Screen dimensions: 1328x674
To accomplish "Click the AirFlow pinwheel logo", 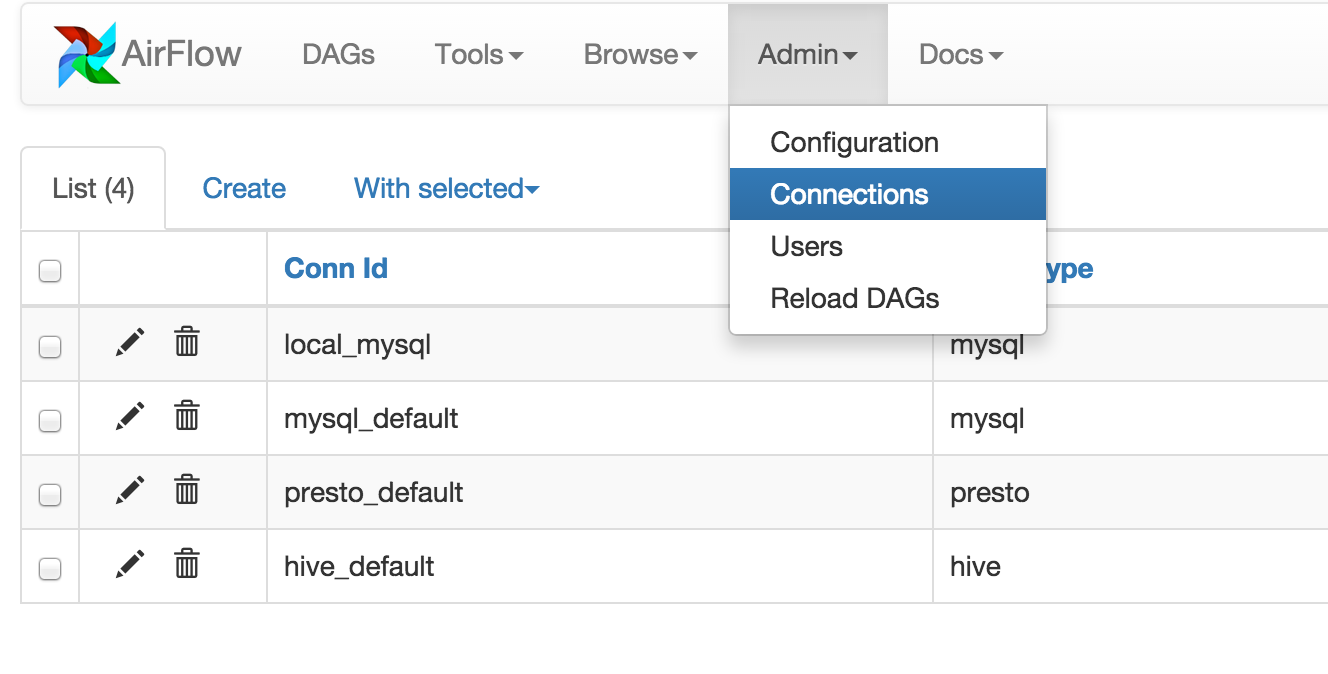I will pos(86,55).
